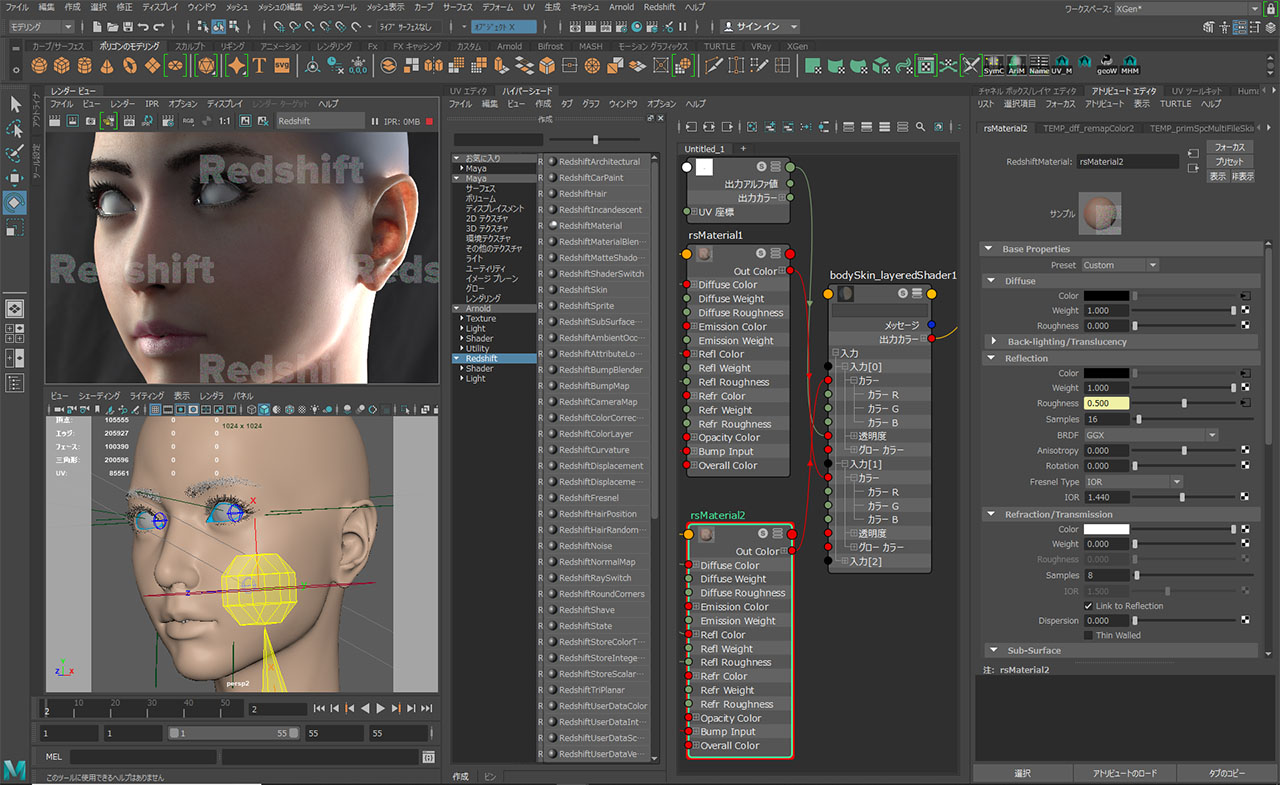The width and height of the screenshot is (1280, 785).
Task: Click the Reflection Roughness 0.500 value field
Action: pyautogui.click(x=1106, y=403)
